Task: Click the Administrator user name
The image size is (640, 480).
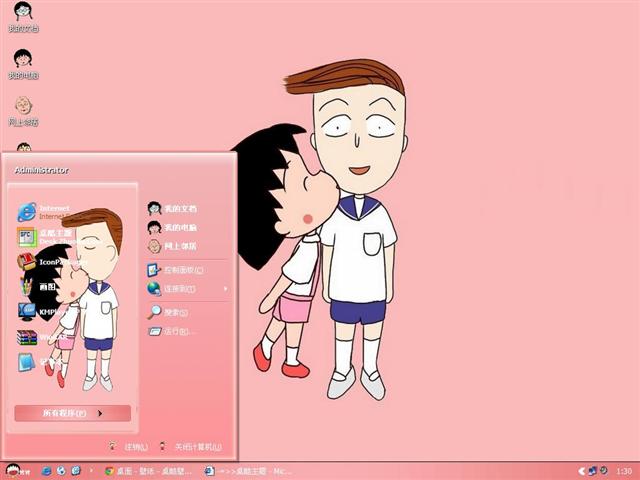Action: pyautogui.click(x=41, y=170)
